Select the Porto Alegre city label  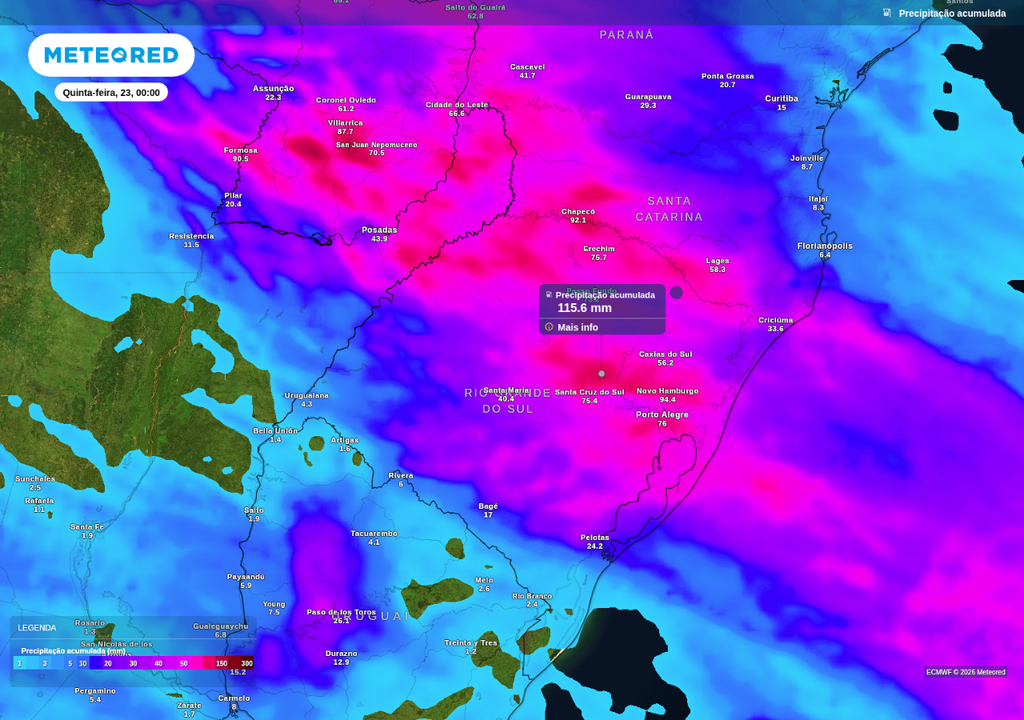tap(662, 415)
